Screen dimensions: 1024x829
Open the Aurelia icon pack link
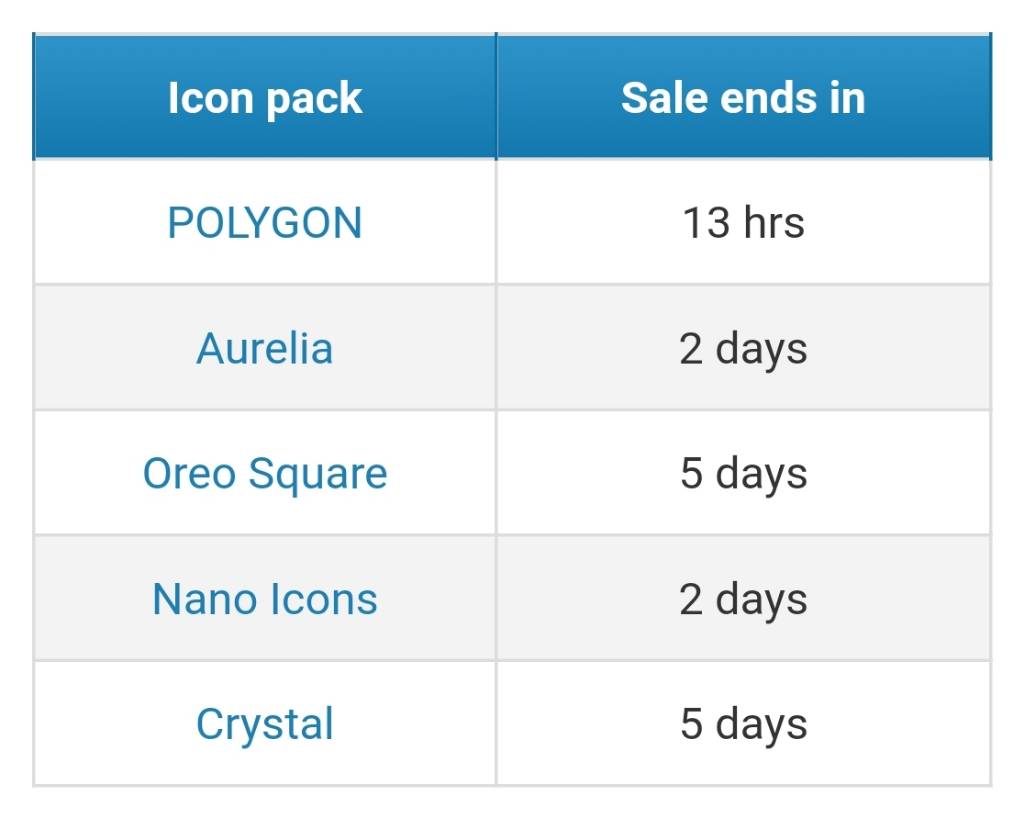[x=264, y=348]
